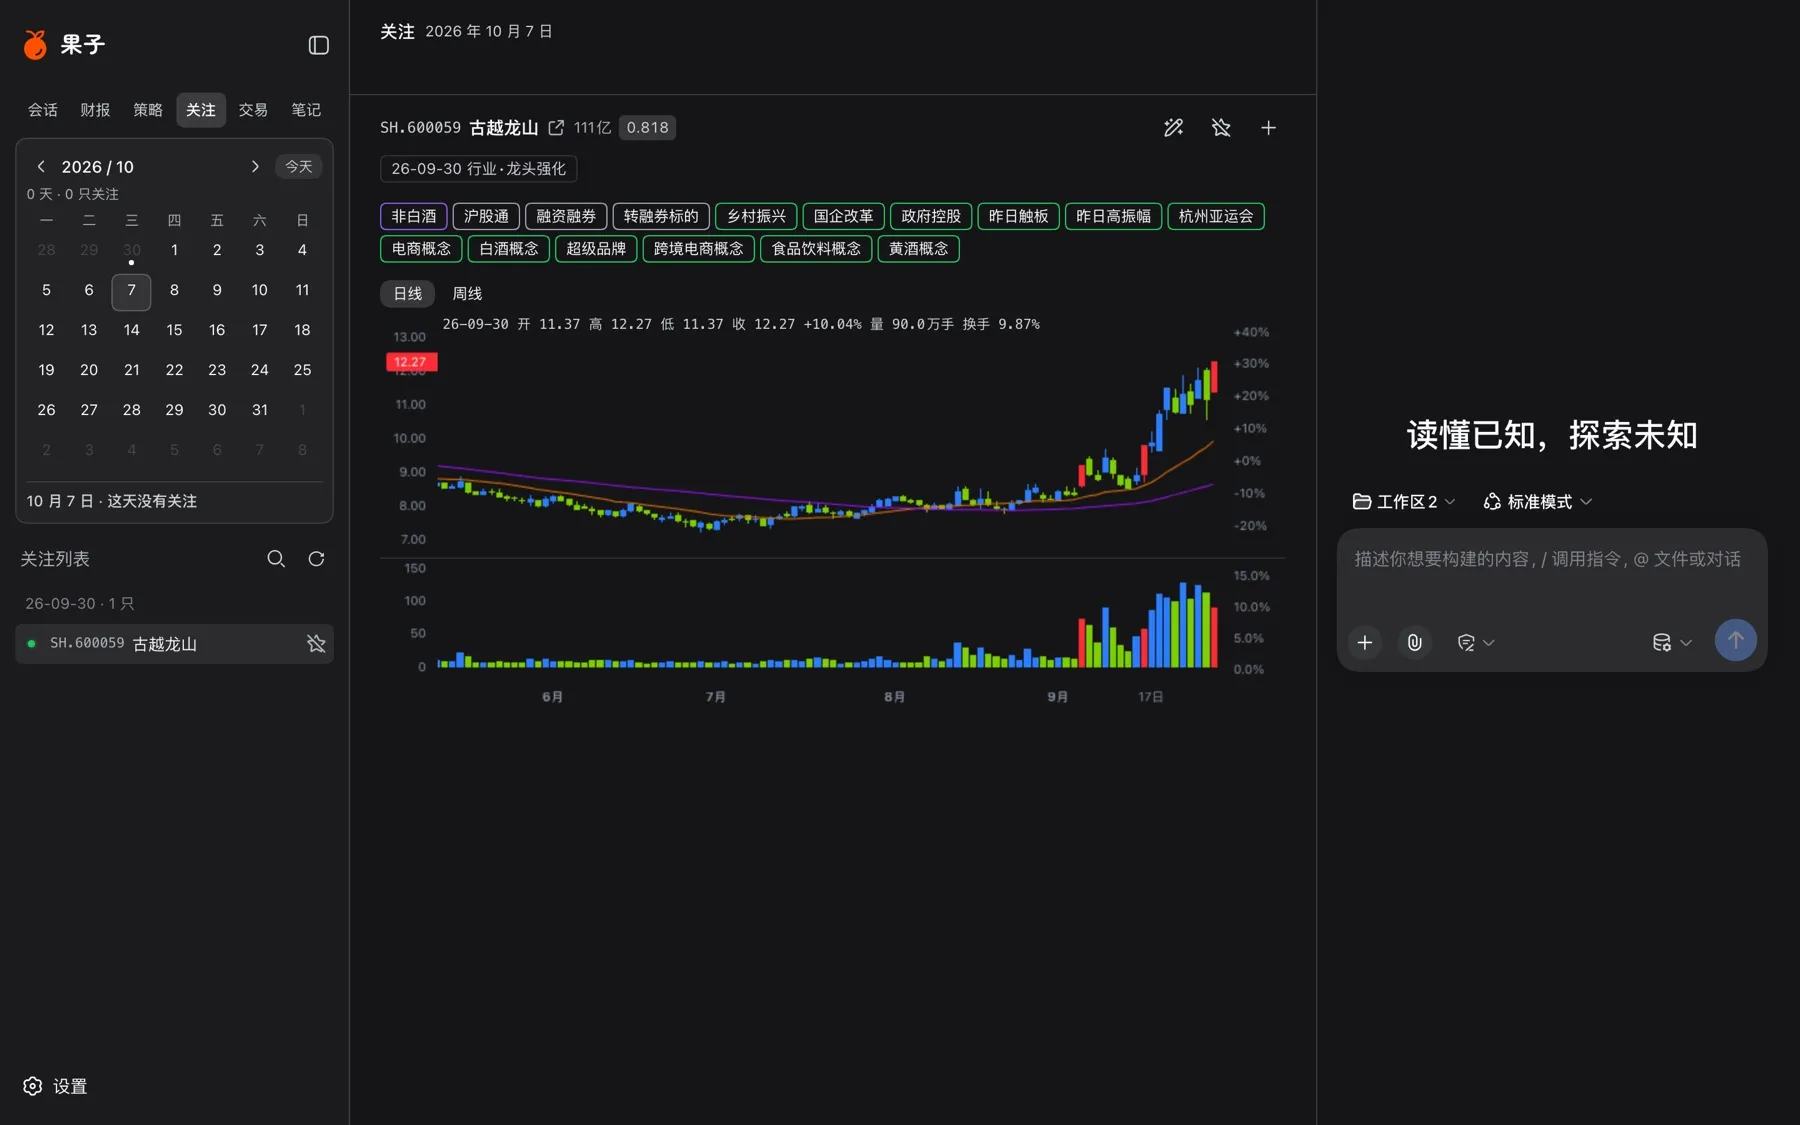The image size is (1800, 1125).
Task: Select the 跨境电商概念 tag
Action: pyautogui.click(x=698, y=249)
